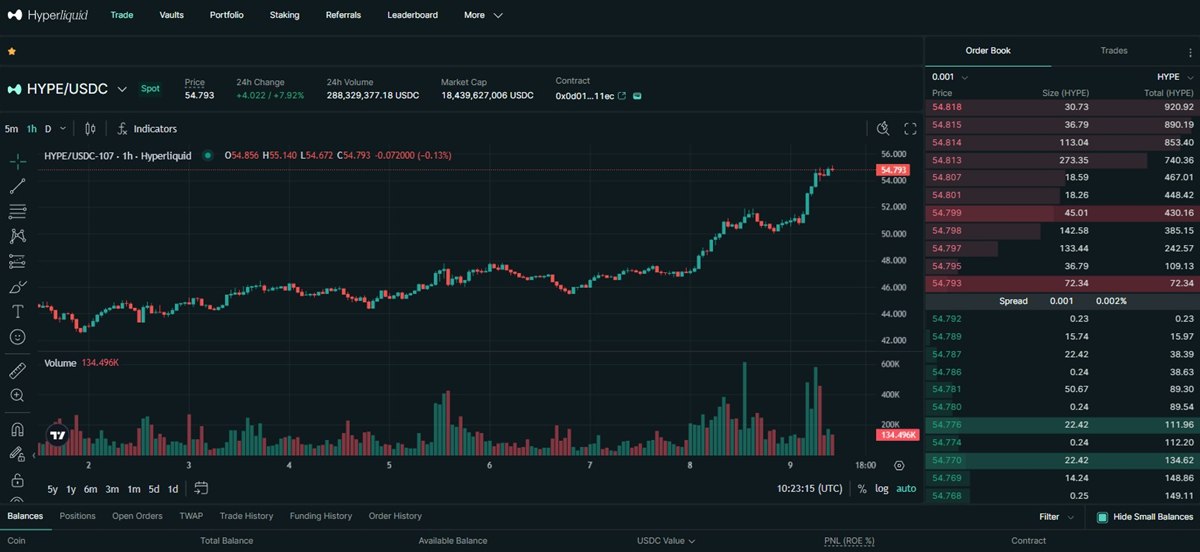Image resolution: width=1200 pixels, height=552 pixels.
Task: Toggle log scale on chart
Action: tap(881, 488)
